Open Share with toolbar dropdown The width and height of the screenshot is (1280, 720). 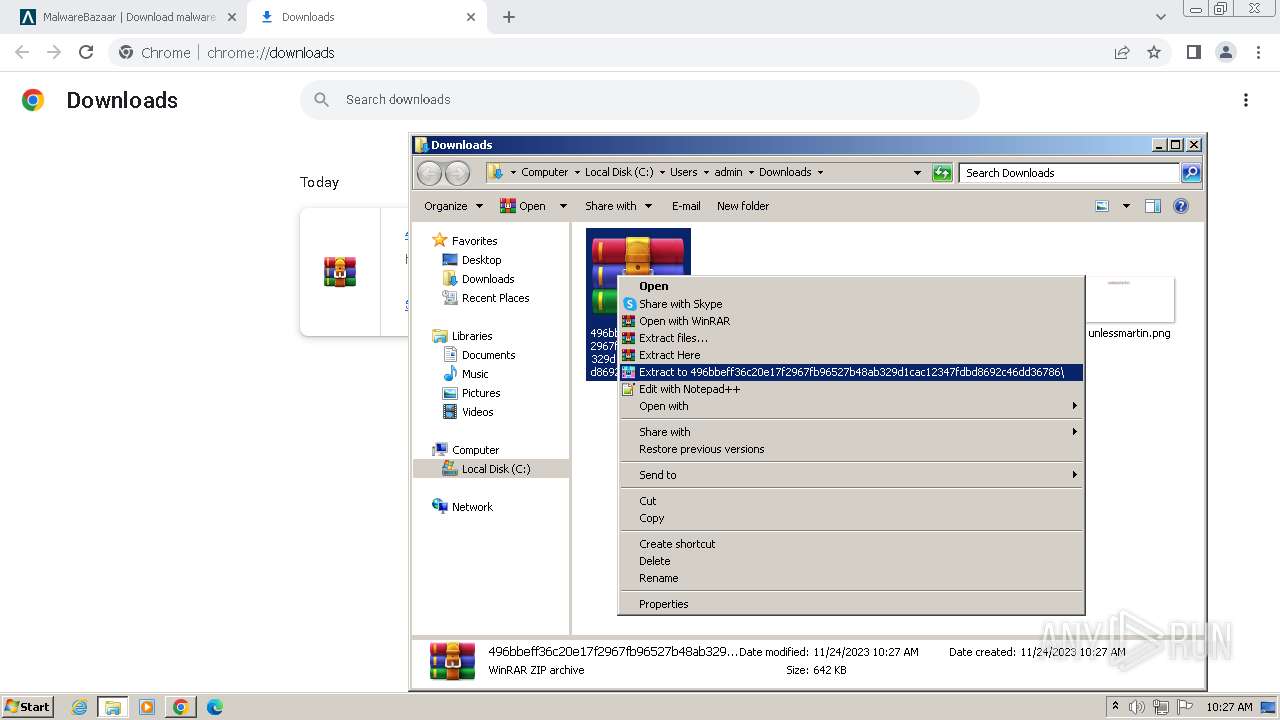[x=618, y=206]
